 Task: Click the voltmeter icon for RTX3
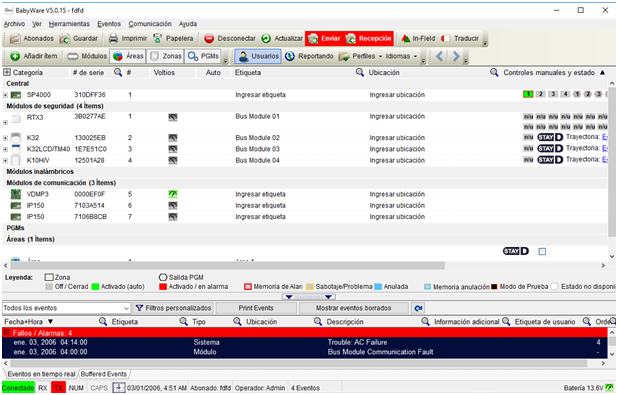pos(173,117)
